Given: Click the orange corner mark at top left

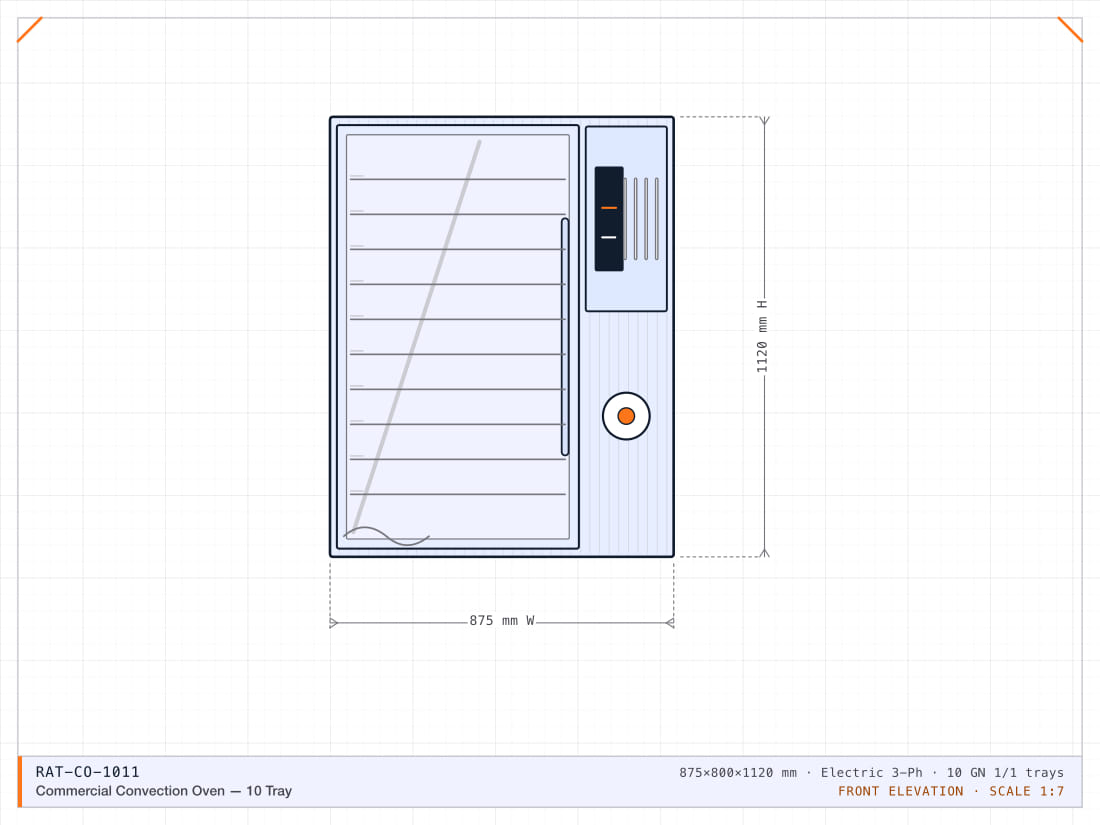Looking at the screenshot, I should [29, 29].
